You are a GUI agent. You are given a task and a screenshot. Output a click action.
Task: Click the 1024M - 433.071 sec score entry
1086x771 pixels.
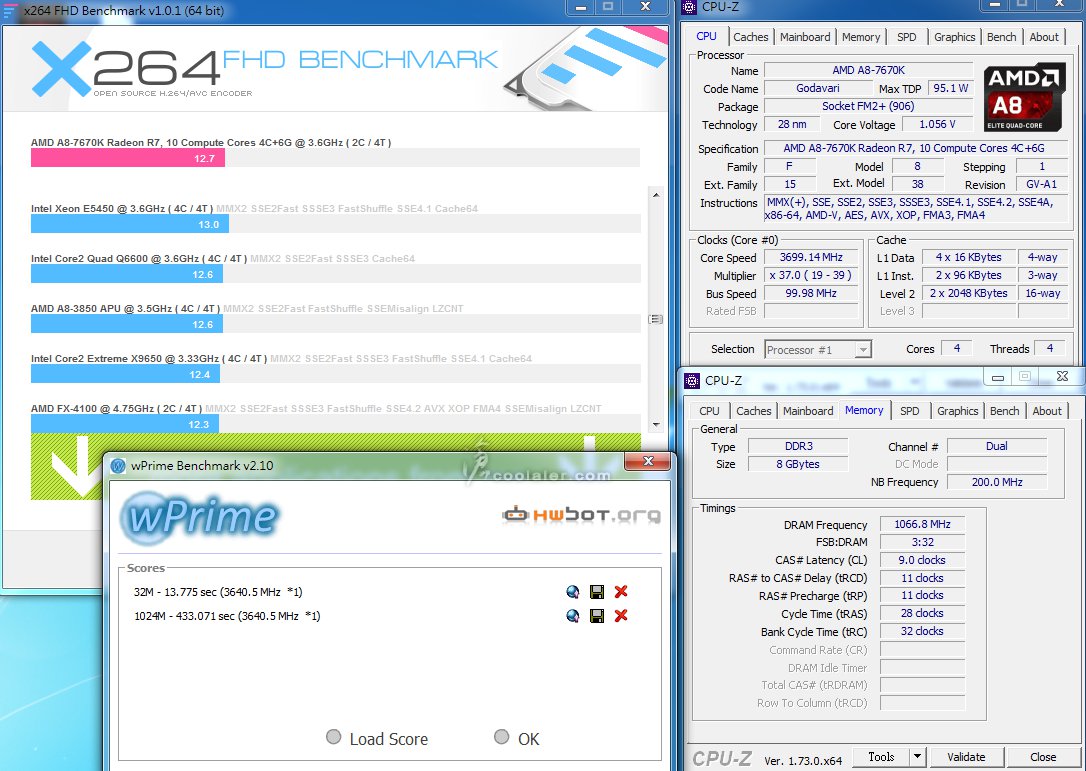(227, 616)
